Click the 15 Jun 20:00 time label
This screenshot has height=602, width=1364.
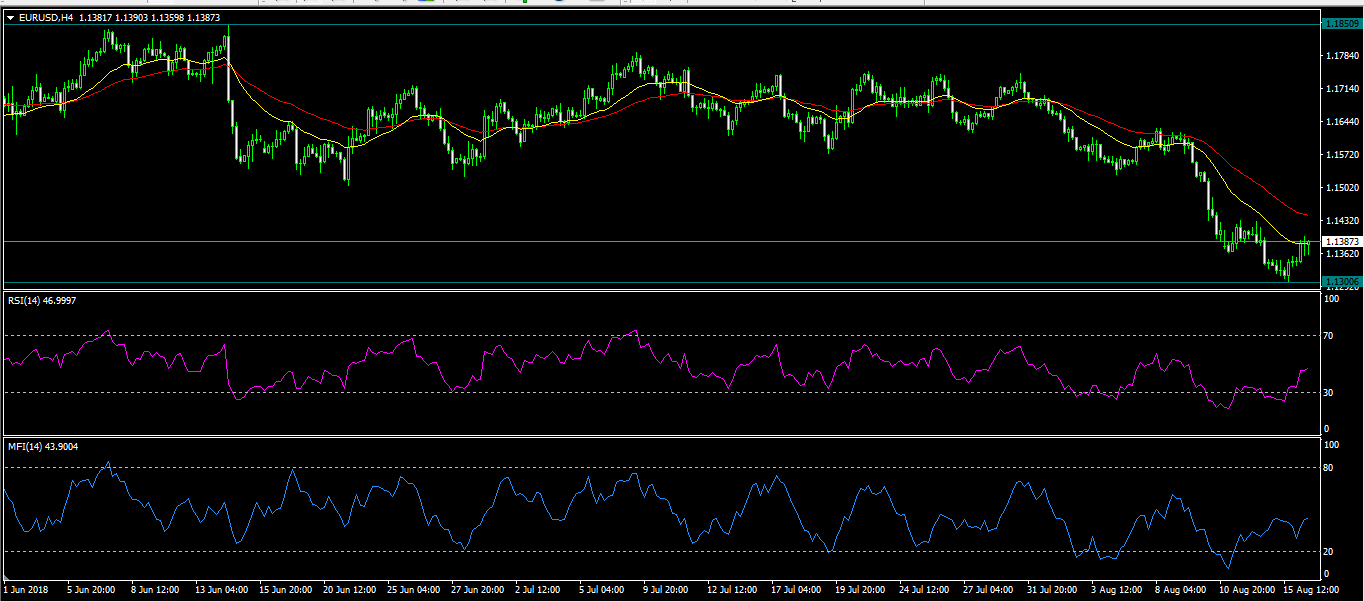pyautogui.click(x=286, y=590)
